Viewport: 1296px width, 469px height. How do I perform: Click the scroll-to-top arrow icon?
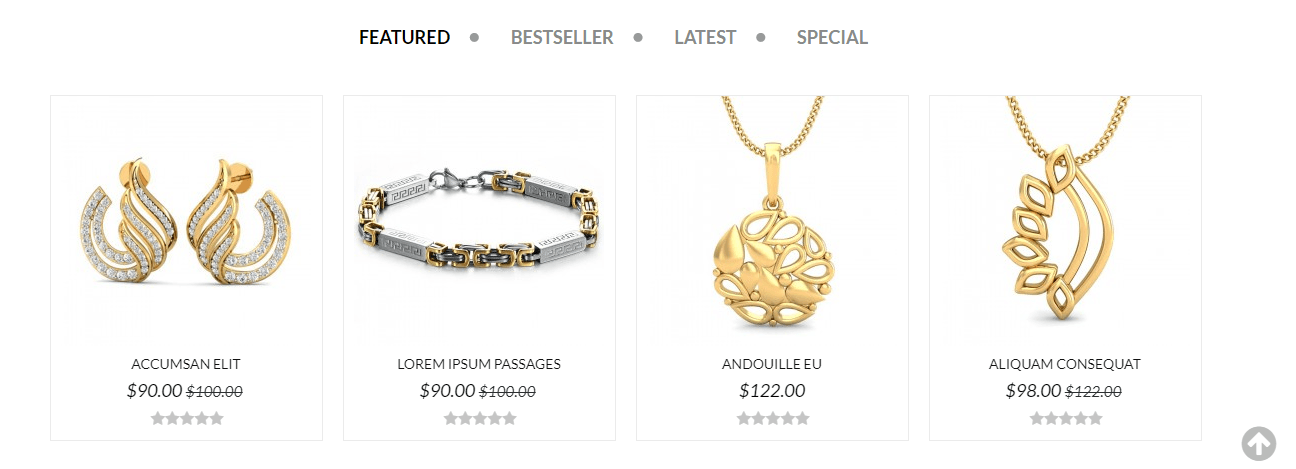[x=1259, y=444]
